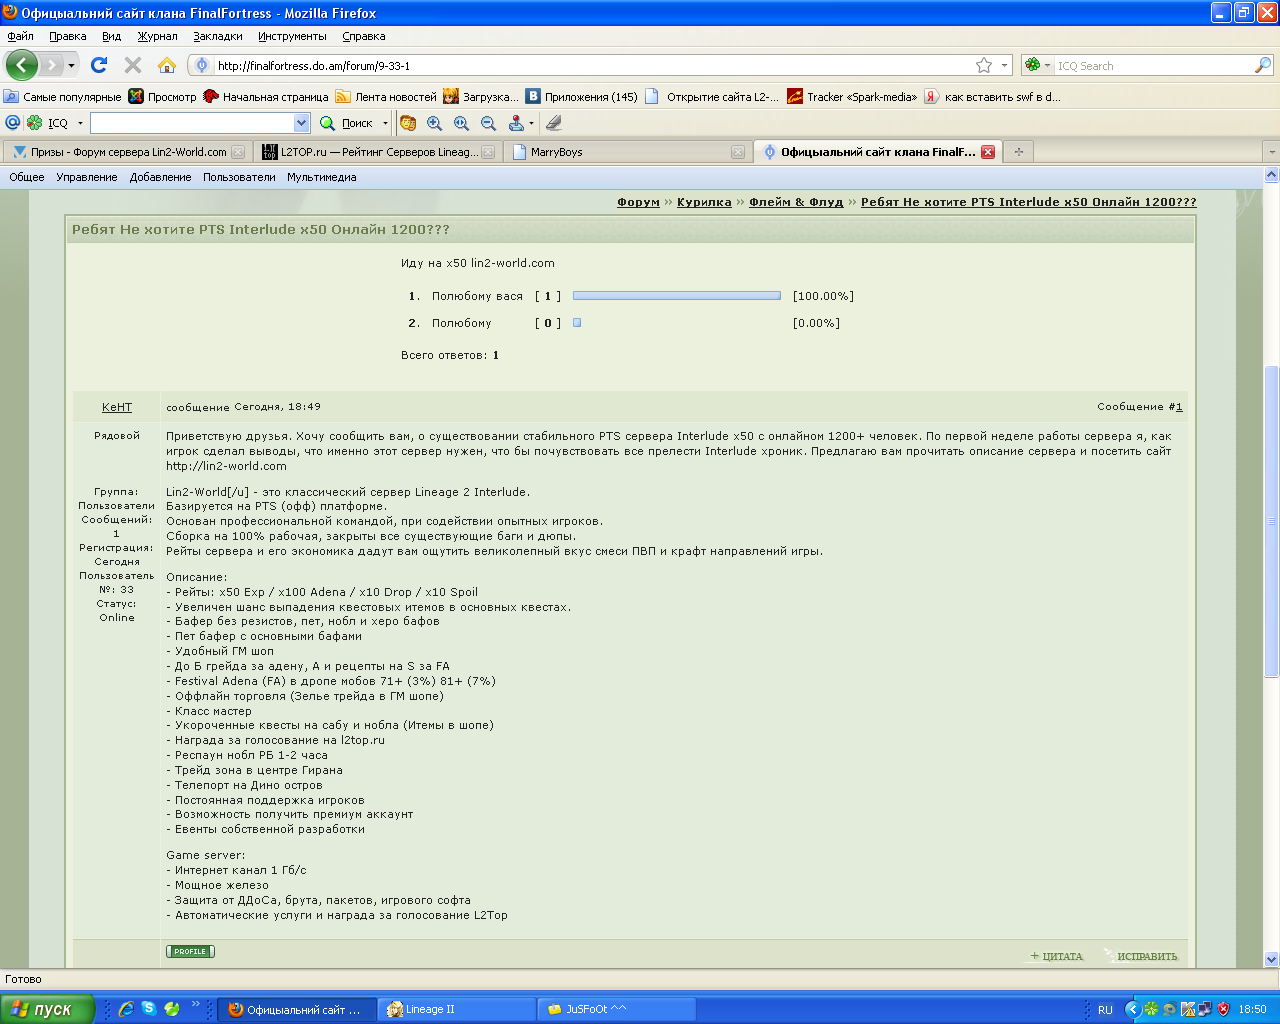Open the Мультимедиа site menu
The height and width of the screenshot is (1024, 1280).
pos(322,177)
